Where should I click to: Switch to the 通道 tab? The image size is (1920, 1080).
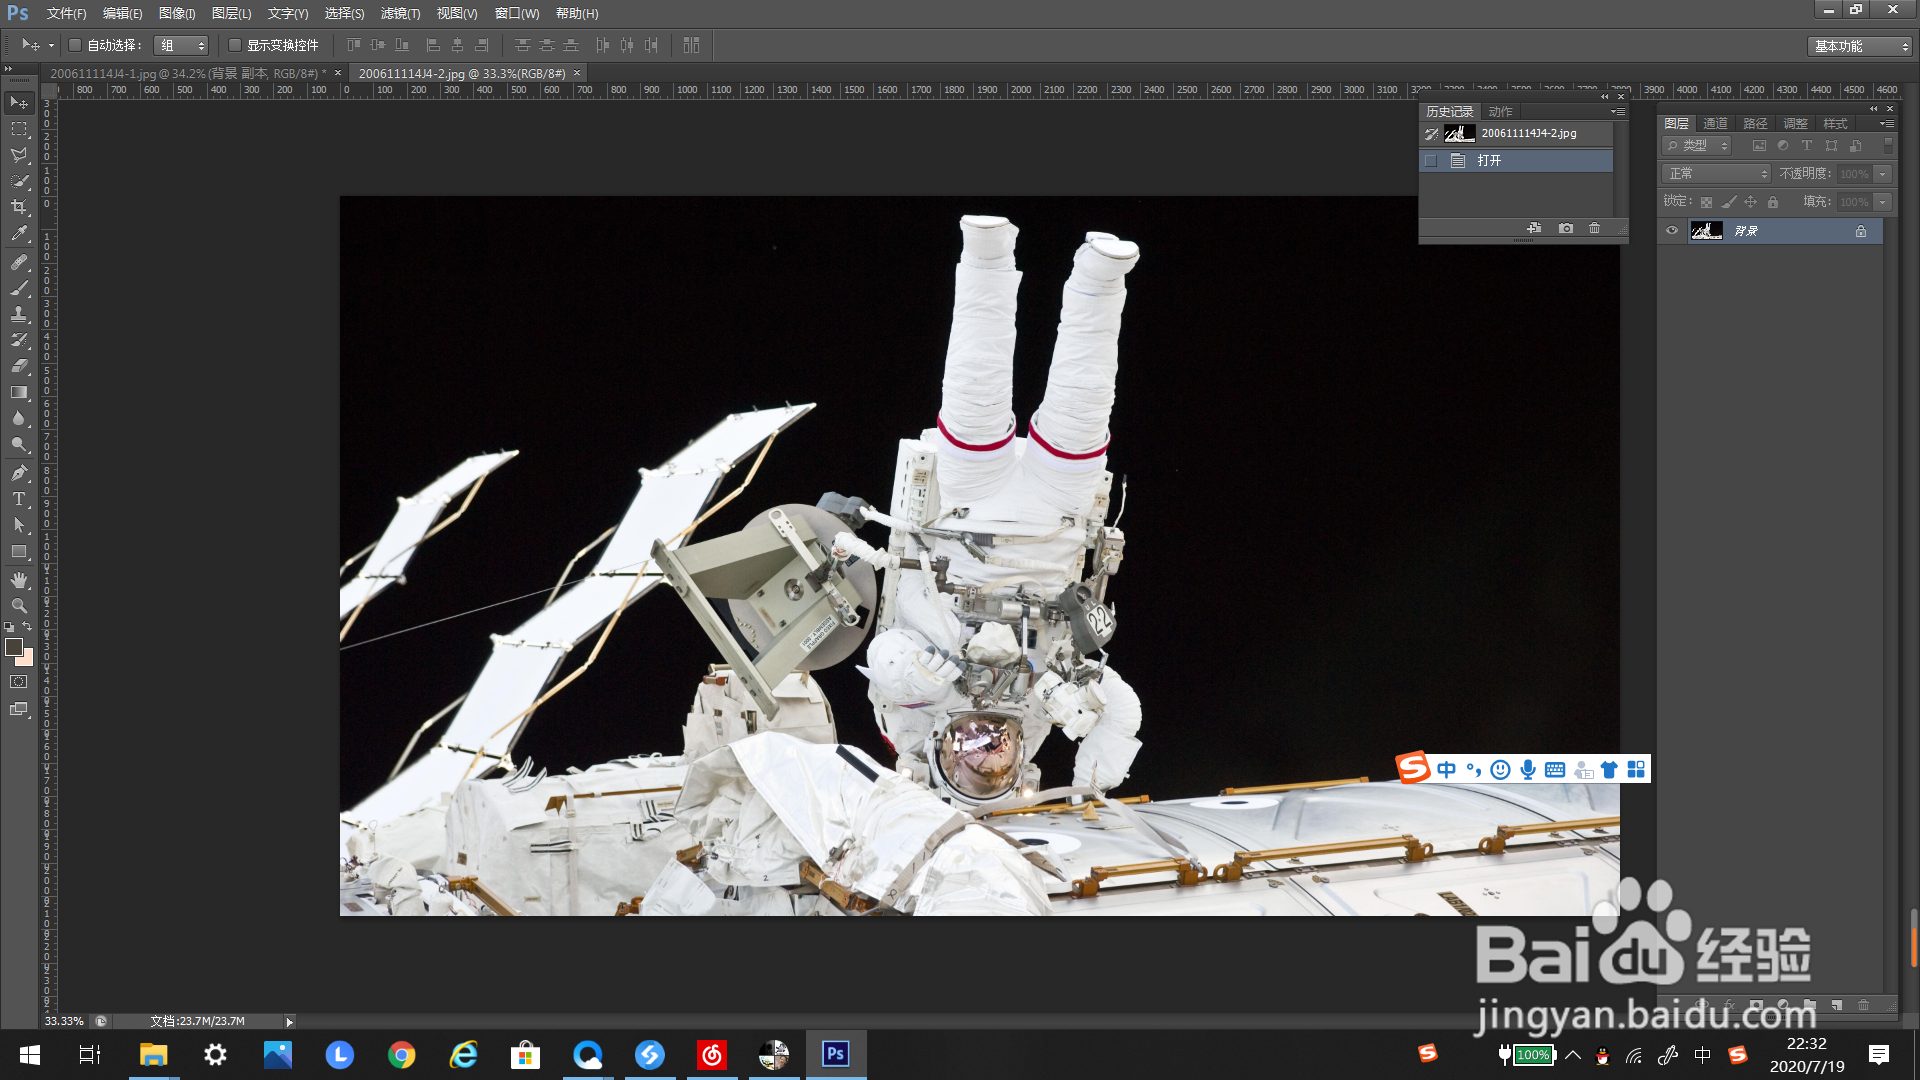[1715, 124]
